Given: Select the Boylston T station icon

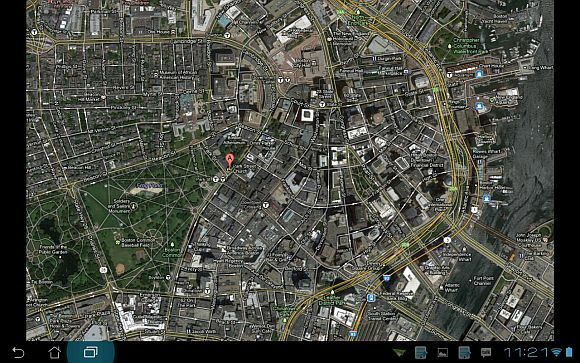Looking at the screenshot, I should [168, 277].
